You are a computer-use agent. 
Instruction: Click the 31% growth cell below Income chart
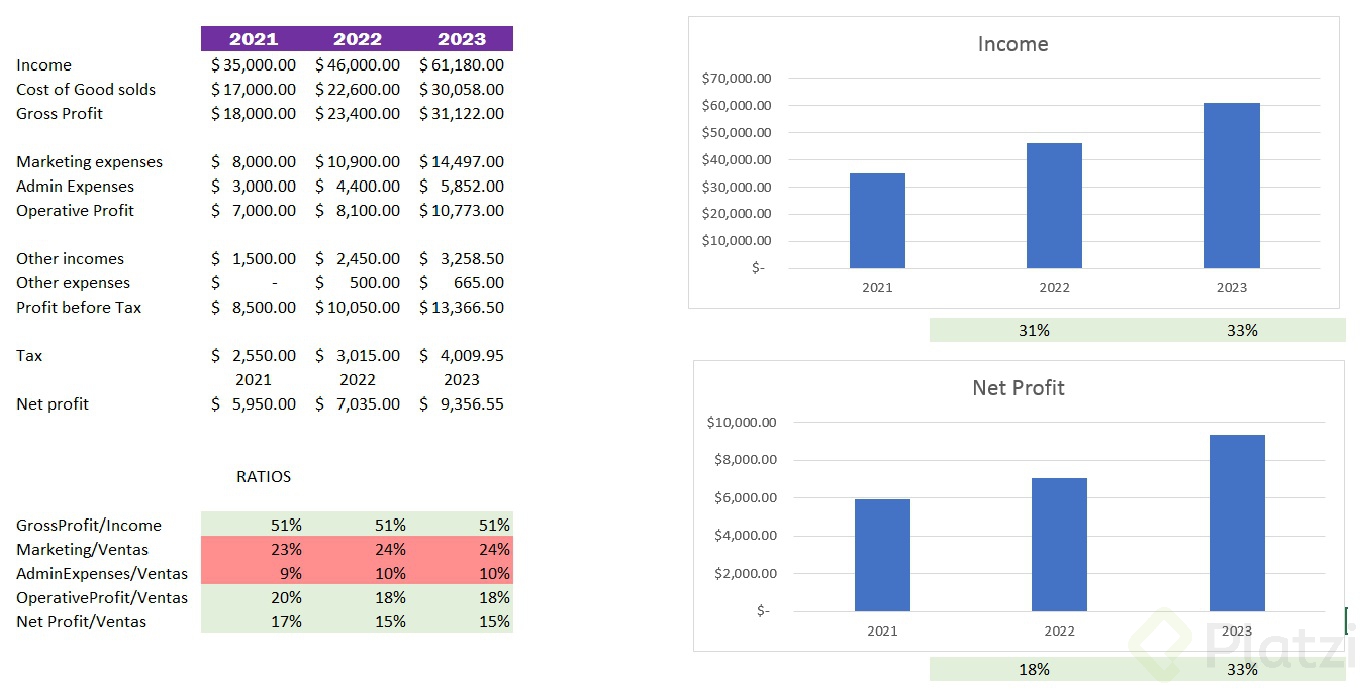1034,330
